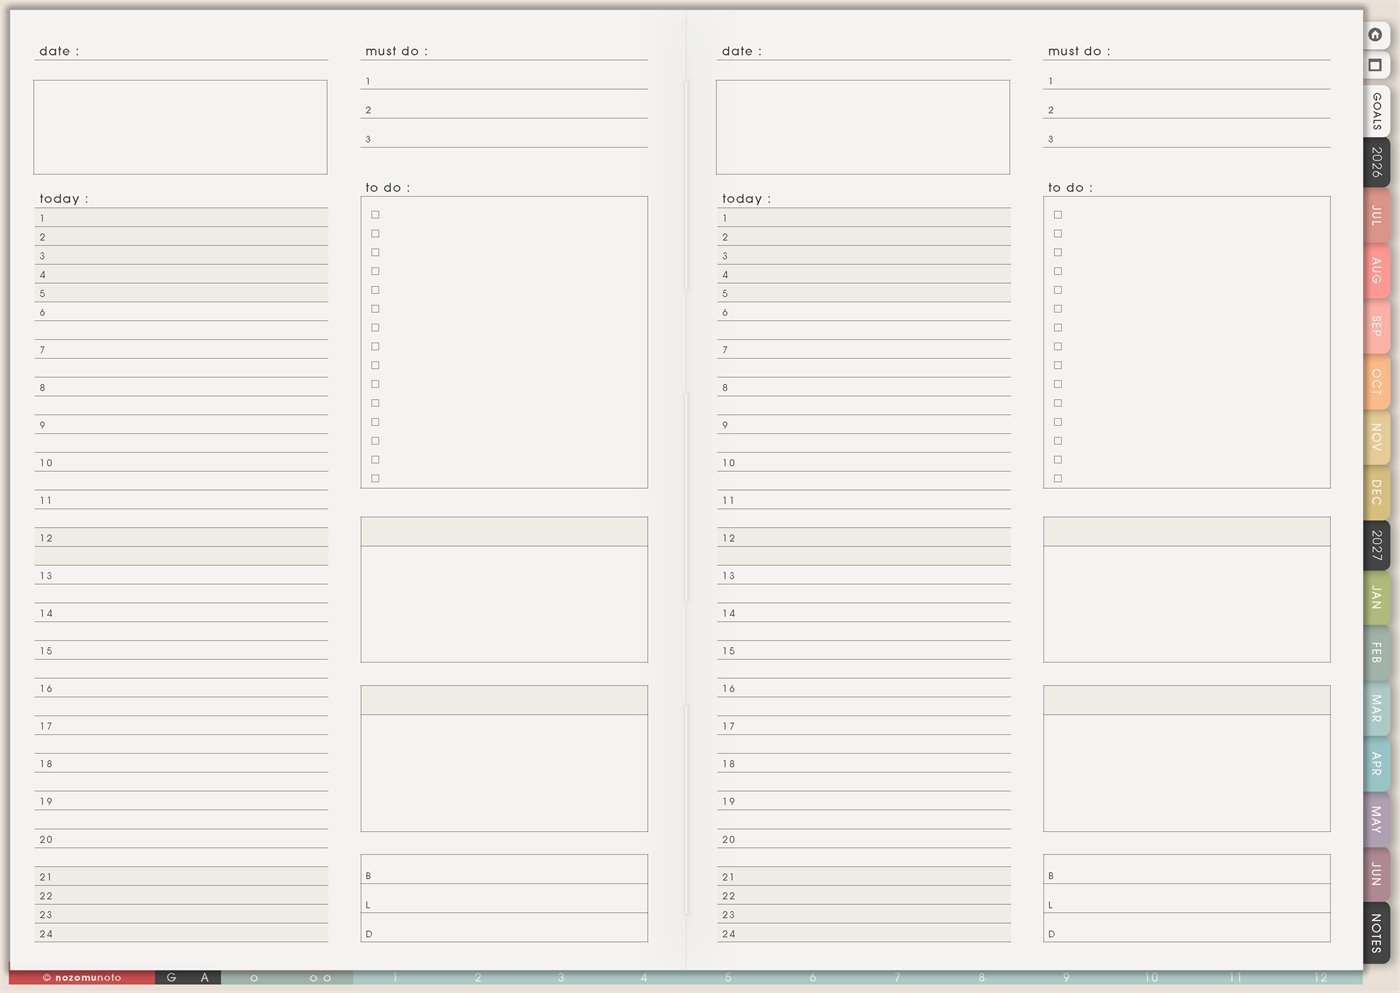Screen dimensions: 1400x993
Task: Click the hour 9 row, right page
Action: [864, 424]
